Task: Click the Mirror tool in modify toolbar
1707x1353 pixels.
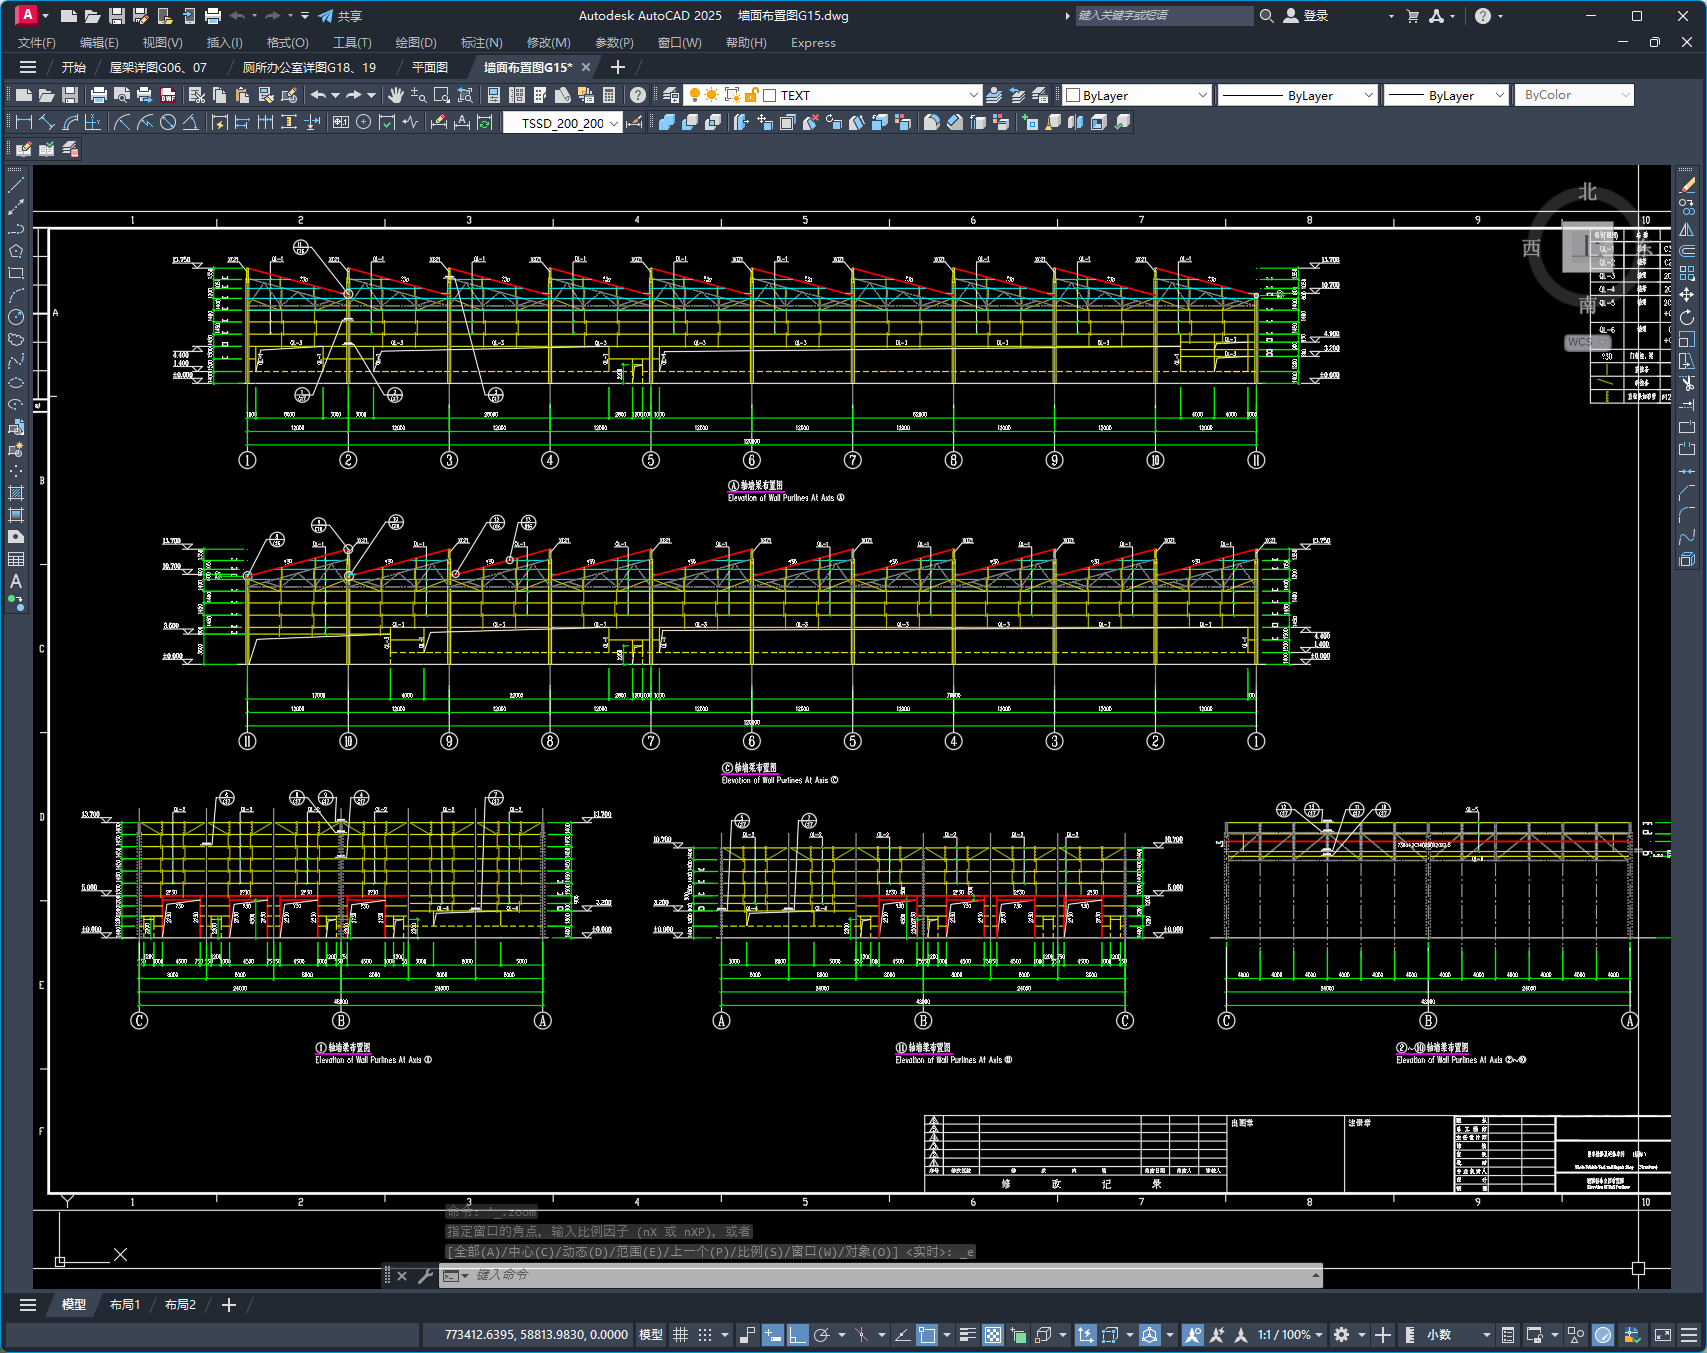Action: (1687, 229)
